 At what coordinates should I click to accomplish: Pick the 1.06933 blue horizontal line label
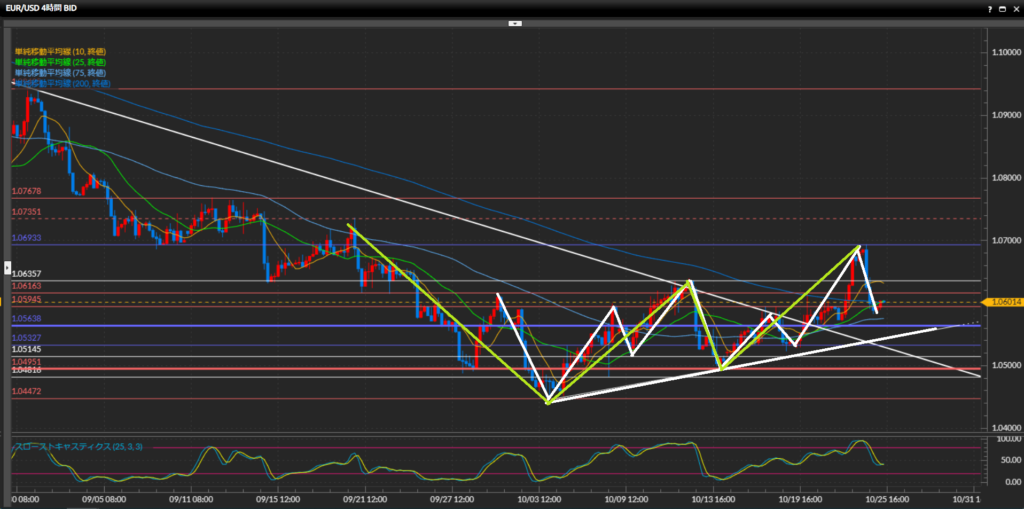point(26,239)
